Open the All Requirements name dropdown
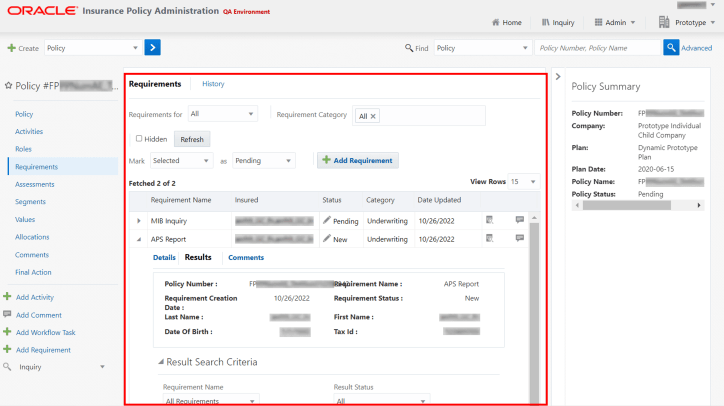This screenshot has width=724, height=406. [211, 400]
